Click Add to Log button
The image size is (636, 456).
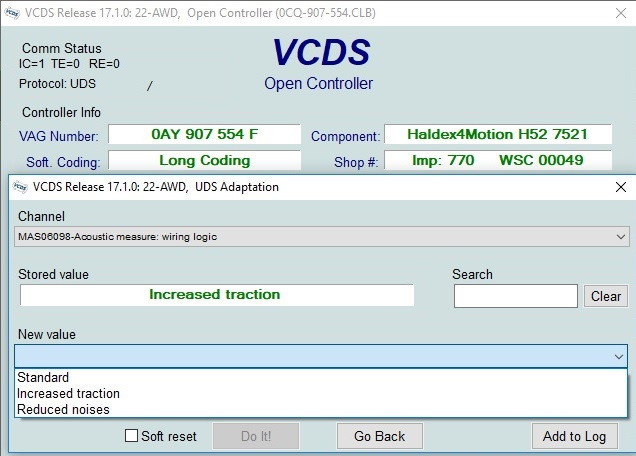(575, 436)
